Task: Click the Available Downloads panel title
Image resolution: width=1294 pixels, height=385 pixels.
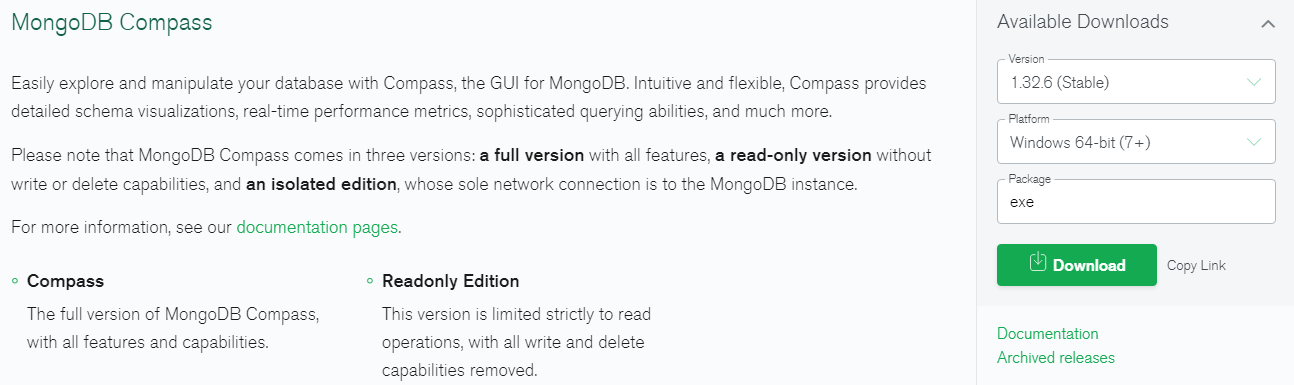Action: (x=1083, y=22)
